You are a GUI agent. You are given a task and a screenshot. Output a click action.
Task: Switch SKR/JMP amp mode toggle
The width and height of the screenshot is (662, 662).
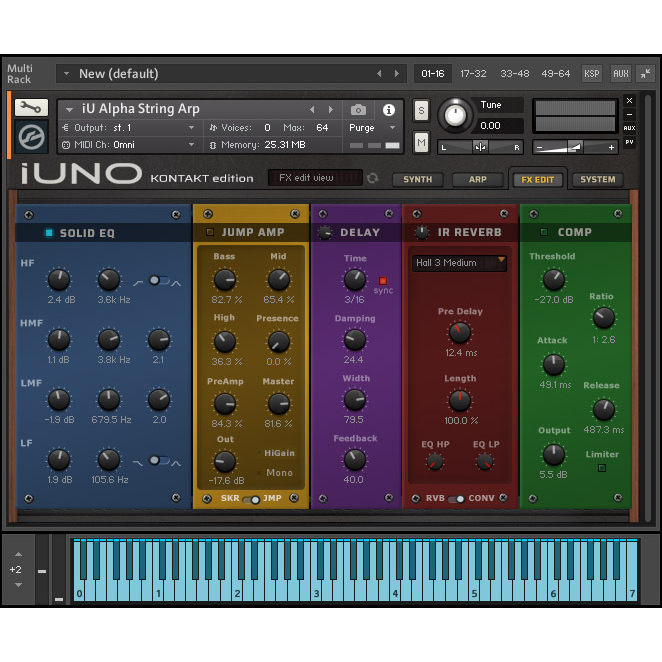(252, 500)
